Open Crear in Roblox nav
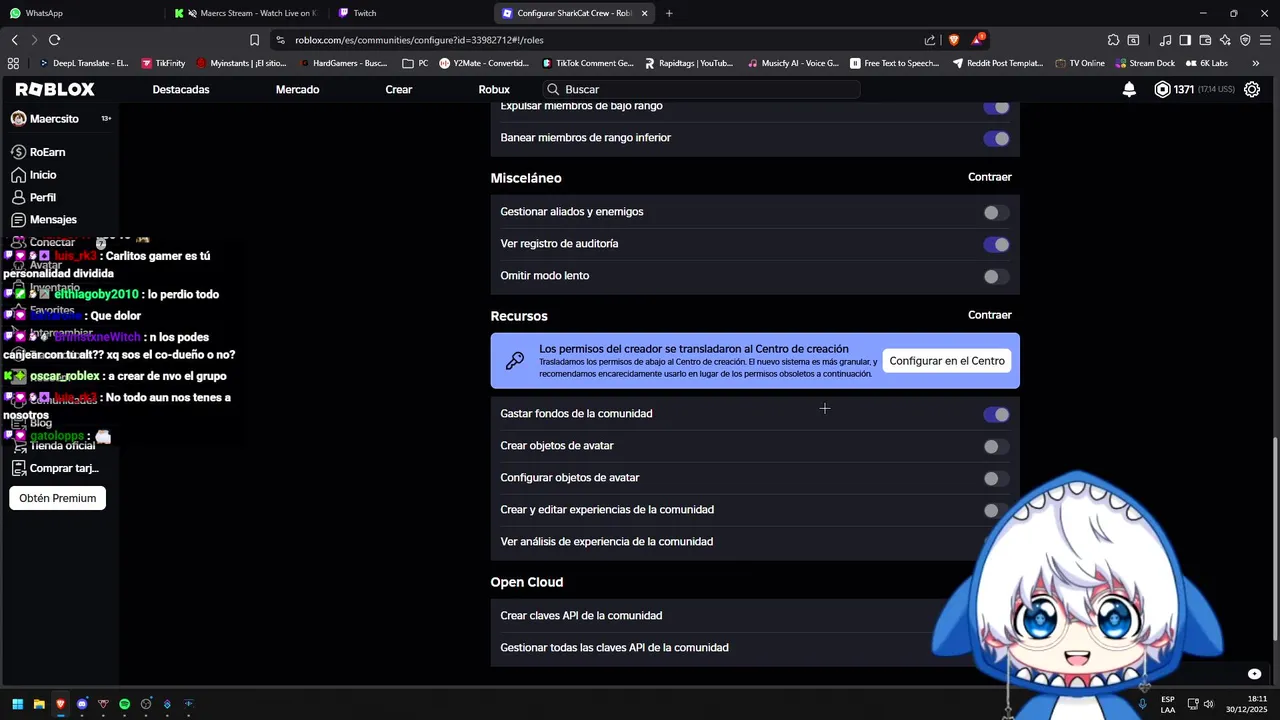Screen dimensions: 1280x720 tap(399, 89)
